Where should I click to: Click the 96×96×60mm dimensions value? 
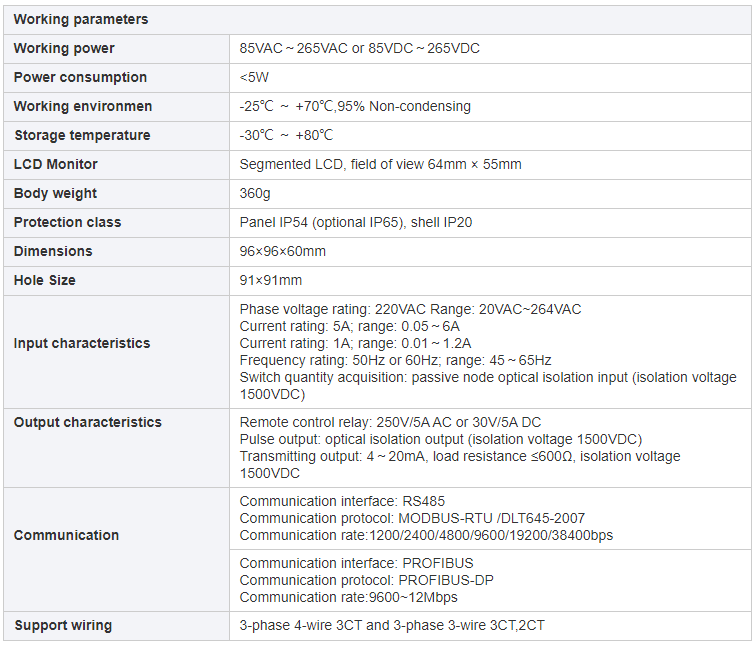282,251
